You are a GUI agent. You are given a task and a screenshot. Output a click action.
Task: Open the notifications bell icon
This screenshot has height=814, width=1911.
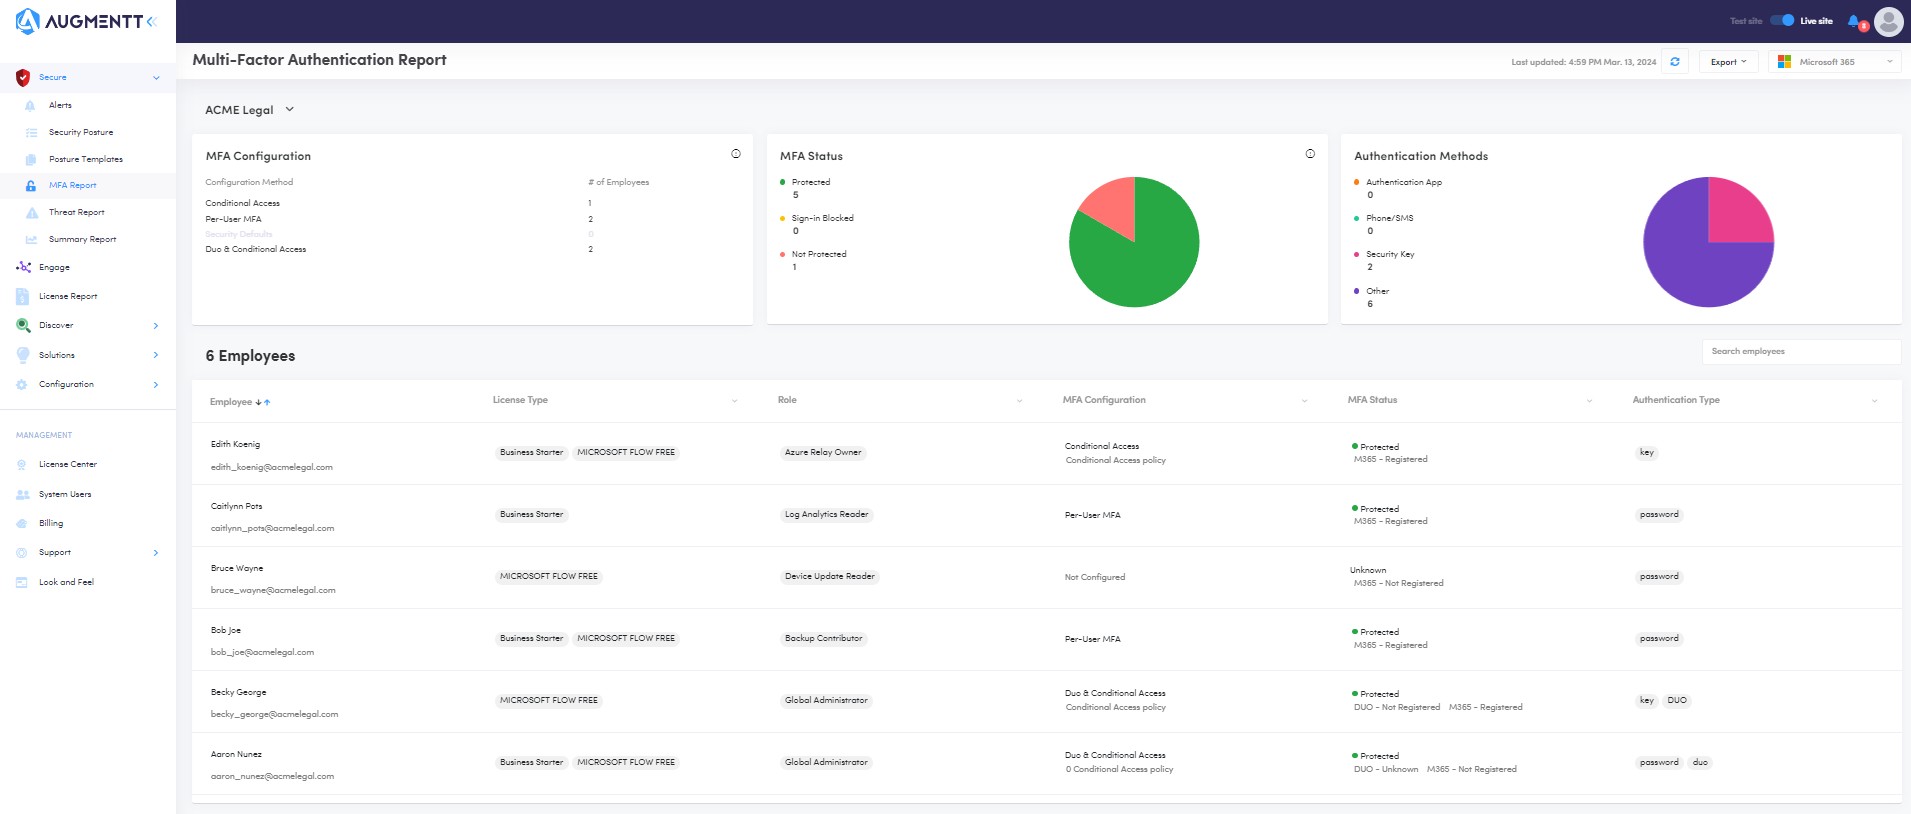(x=1854, y=21)
